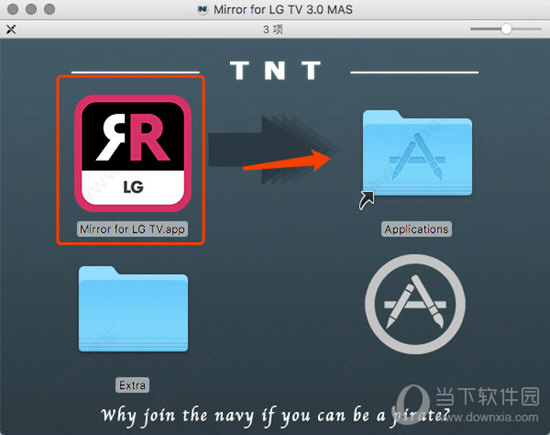Click the alias arrow badge on Applications folder
Image resolution: width=550 pixels, height=435 pixels.
366,201
